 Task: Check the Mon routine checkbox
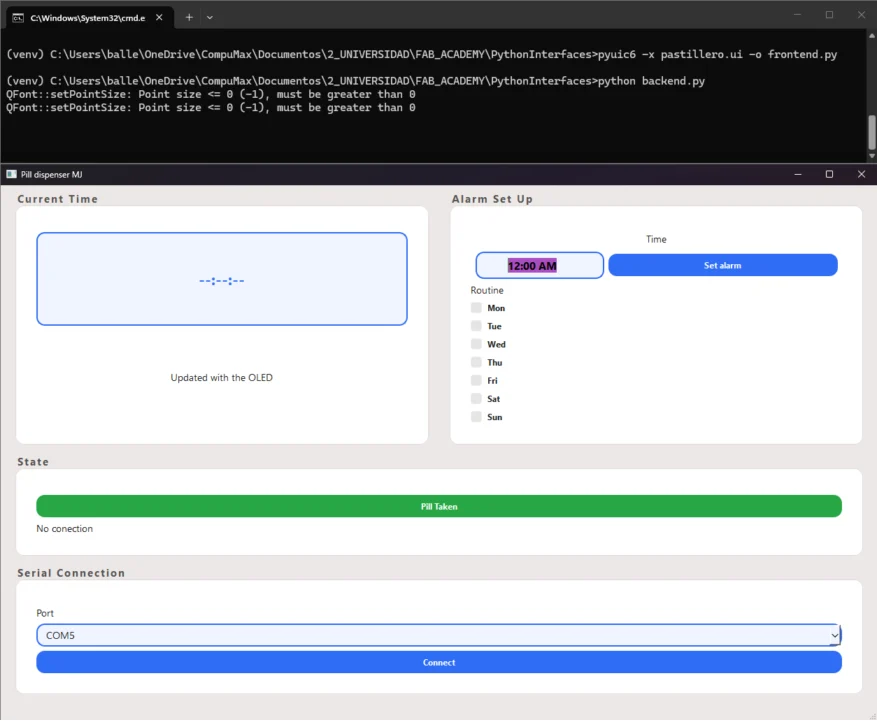476,308
